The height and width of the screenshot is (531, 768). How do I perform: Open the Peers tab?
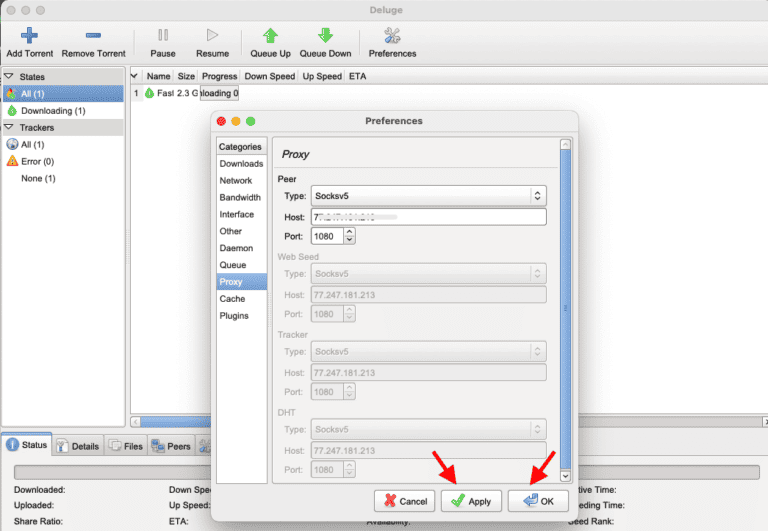click(x=171, y=446)
